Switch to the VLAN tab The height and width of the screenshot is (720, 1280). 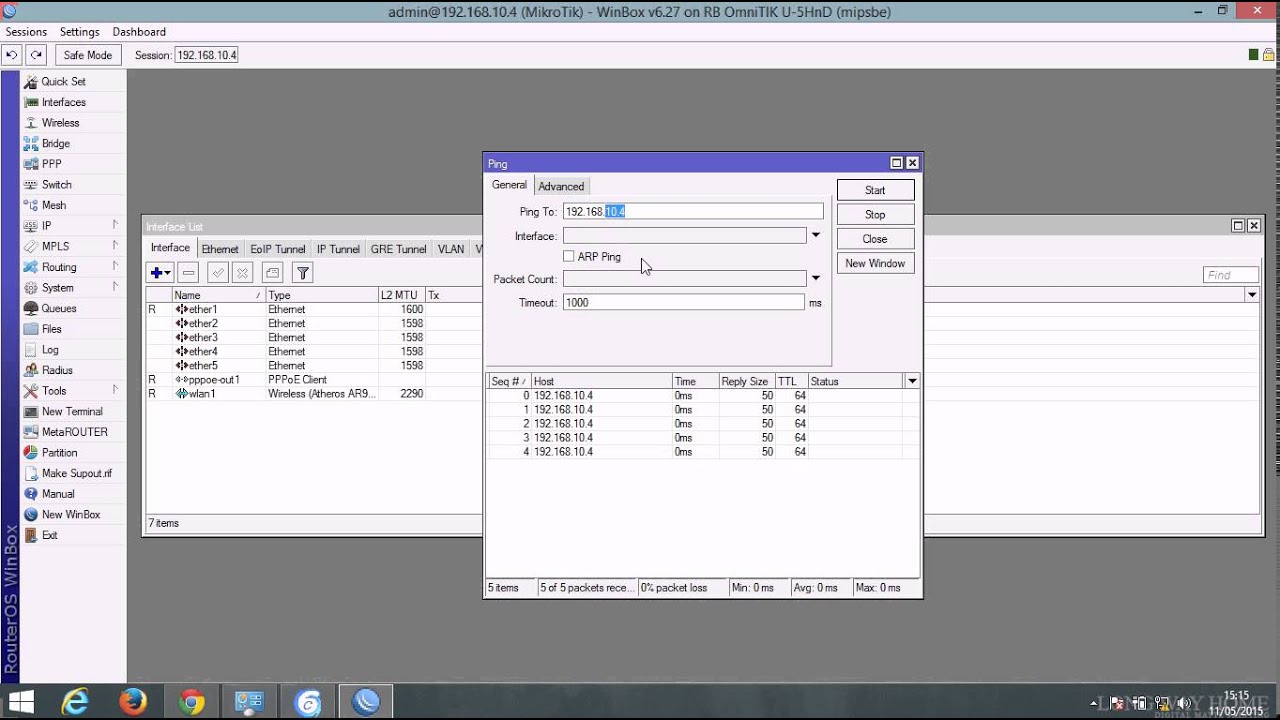pyautogui.click(x=451, y=249)
